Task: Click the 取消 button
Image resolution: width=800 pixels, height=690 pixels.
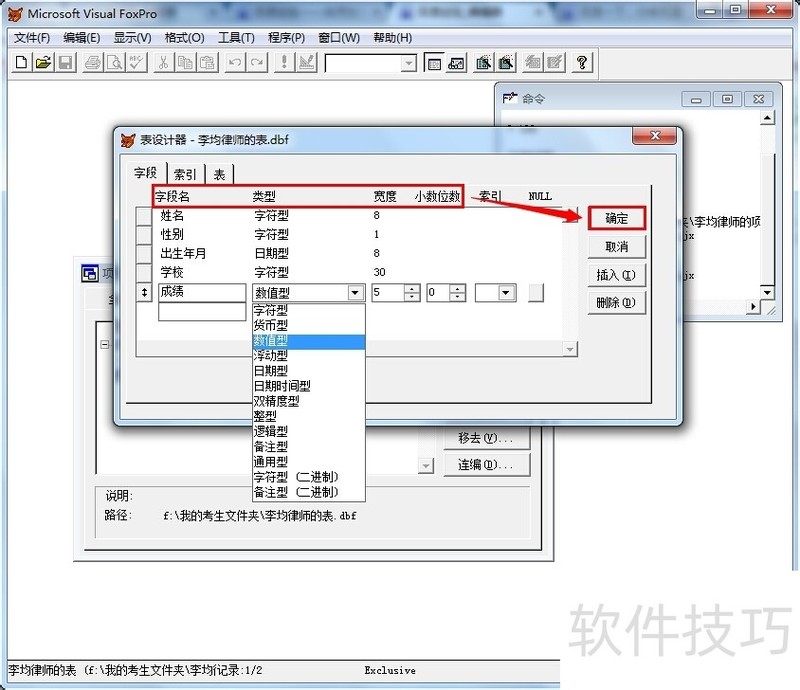Action: click(x=616, y=247)
